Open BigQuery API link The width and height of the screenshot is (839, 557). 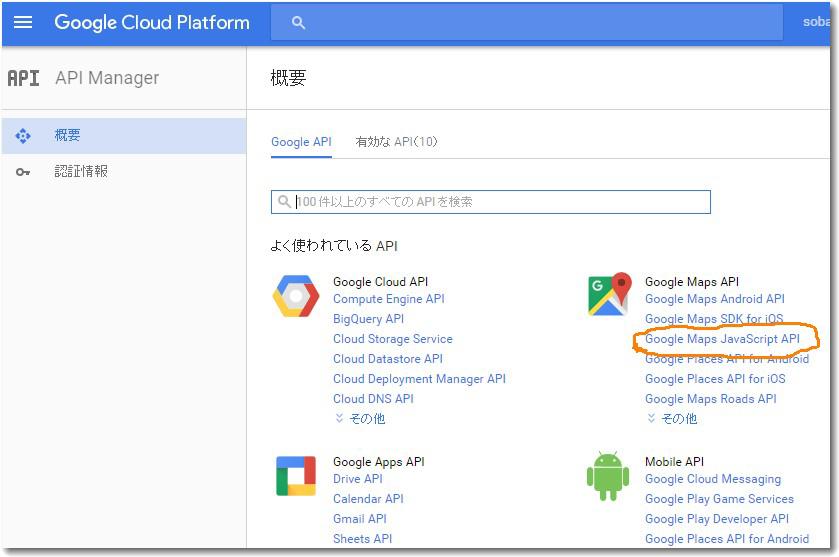pyautogui.click(x=368, y=319)
